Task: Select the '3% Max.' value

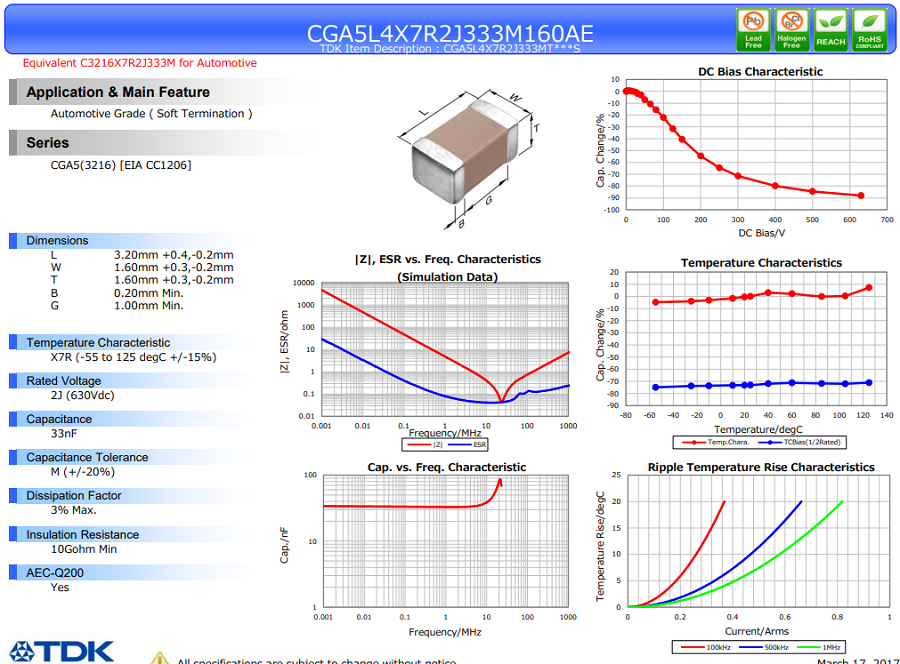Action: pos(73,510)
